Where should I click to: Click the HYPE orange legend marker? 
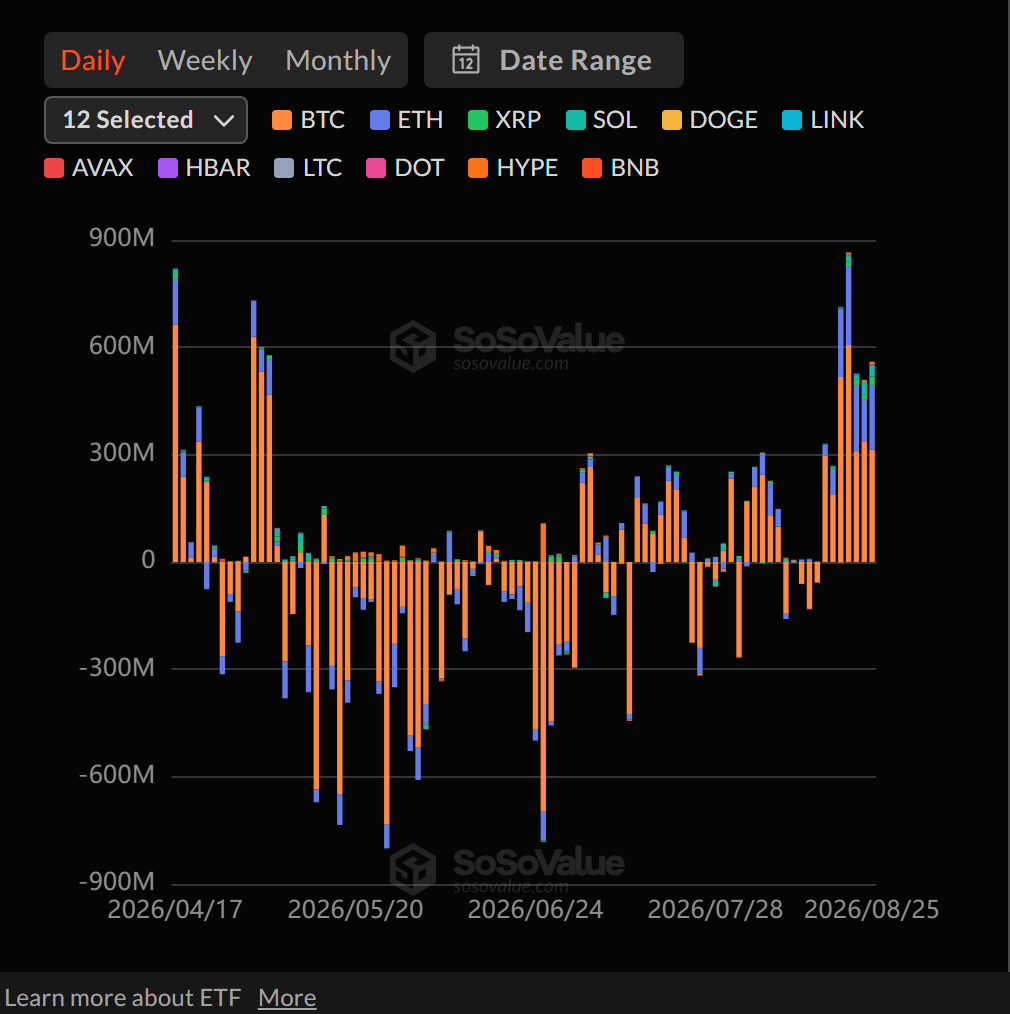(x=478, y=168)
